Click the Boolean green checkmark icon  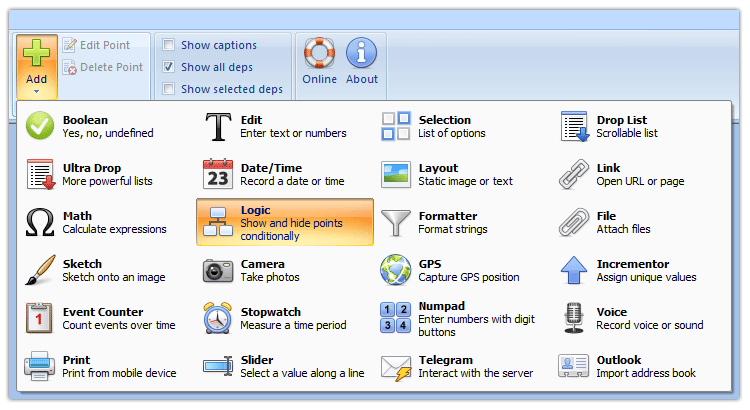coord(40,126)
